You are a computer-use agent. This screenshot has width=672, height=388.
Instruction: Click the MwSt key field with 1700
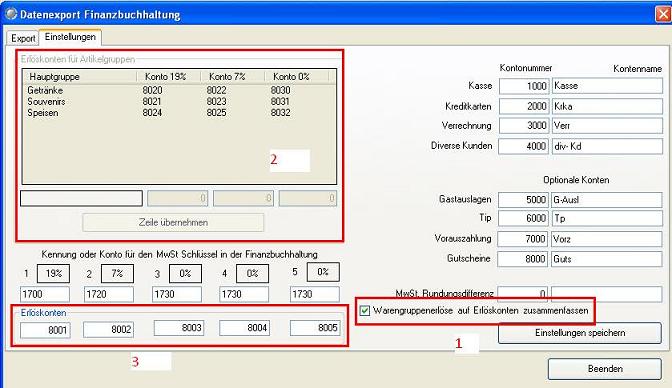[x=45, y=294]
